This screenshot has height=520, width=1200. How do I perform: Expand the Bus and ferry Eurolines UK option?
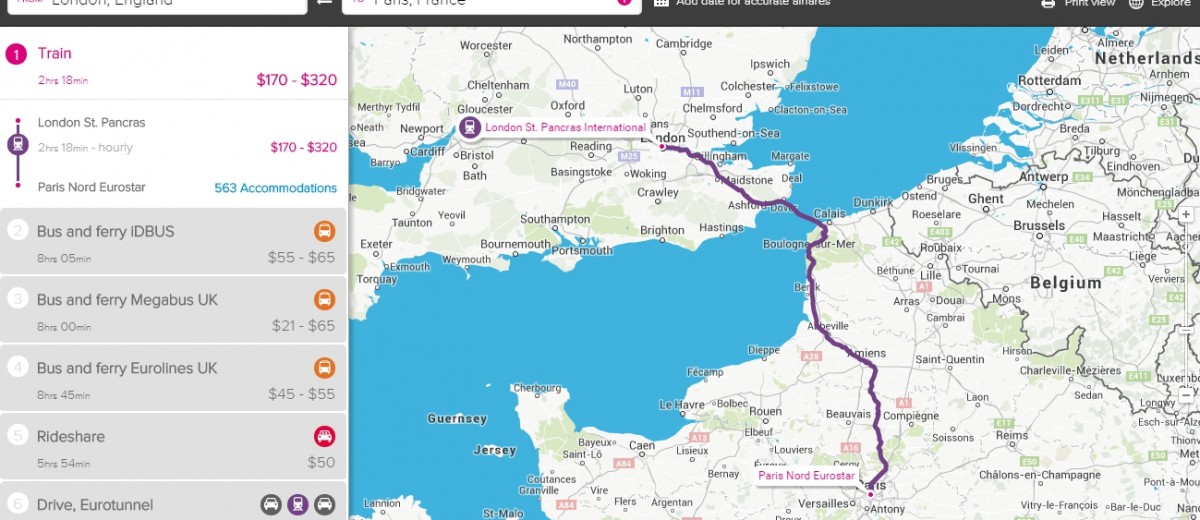click(174, 380)
